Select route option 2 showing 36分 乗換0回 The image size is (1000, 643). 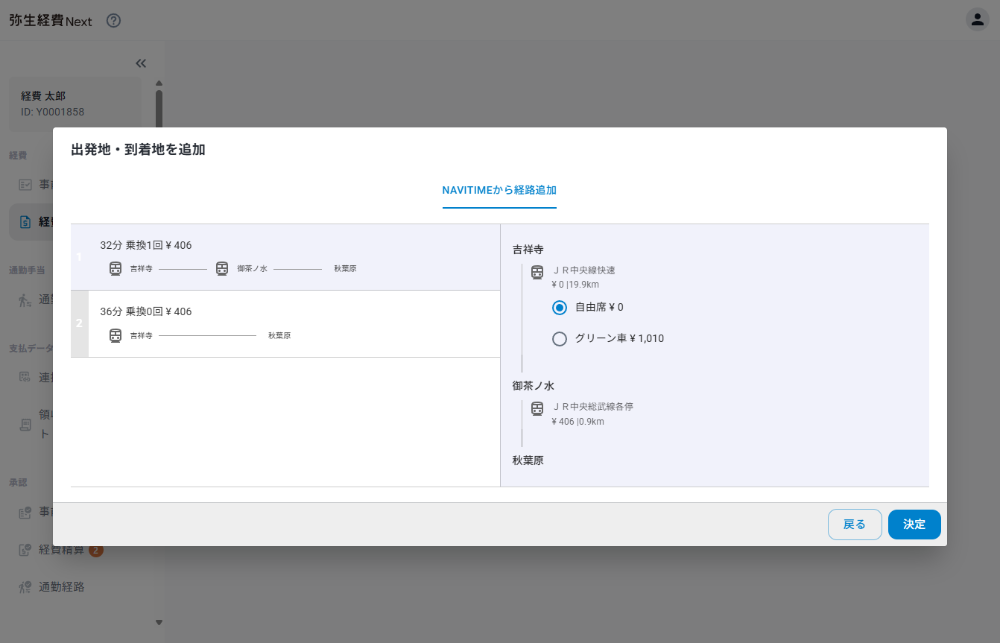(285, 323)
